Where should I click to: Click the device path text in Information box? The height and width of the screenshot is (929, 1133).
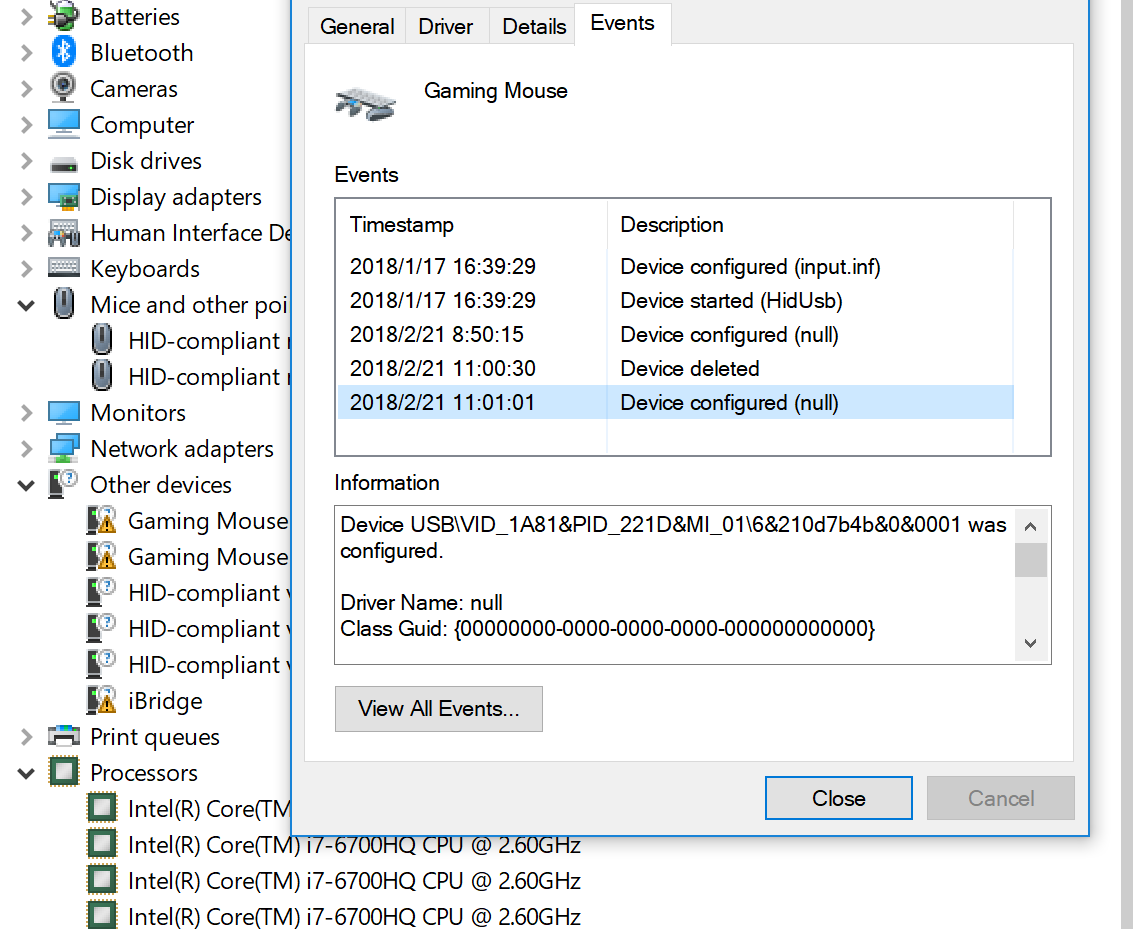click(x=686, y=524)
